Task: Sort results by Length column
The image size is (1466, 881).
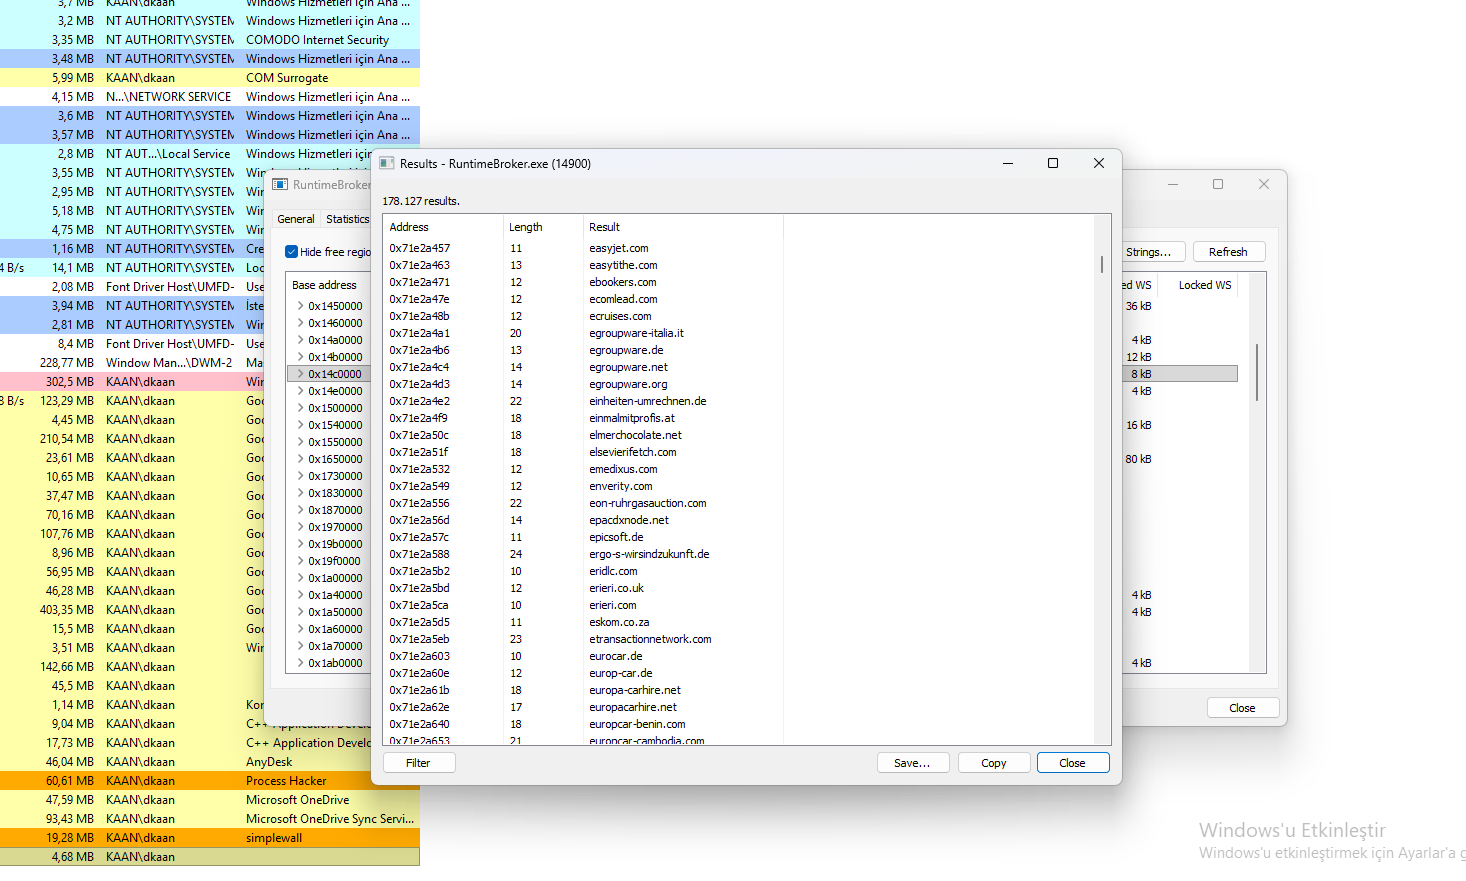Action: 543,227
